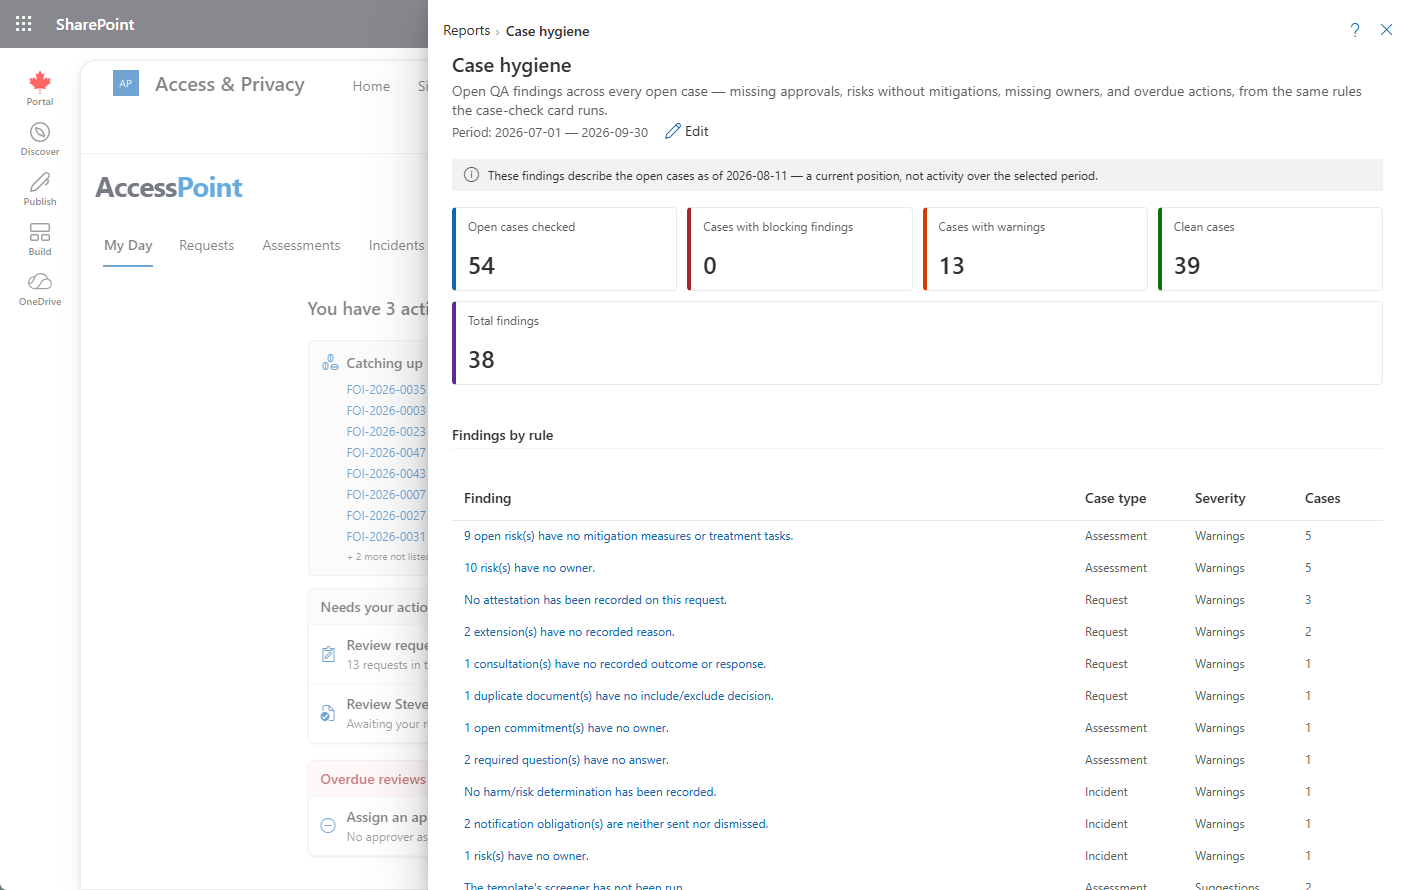Open finding: No attestation has been recorded
The image size is (1406, 890).
point(595,600)
